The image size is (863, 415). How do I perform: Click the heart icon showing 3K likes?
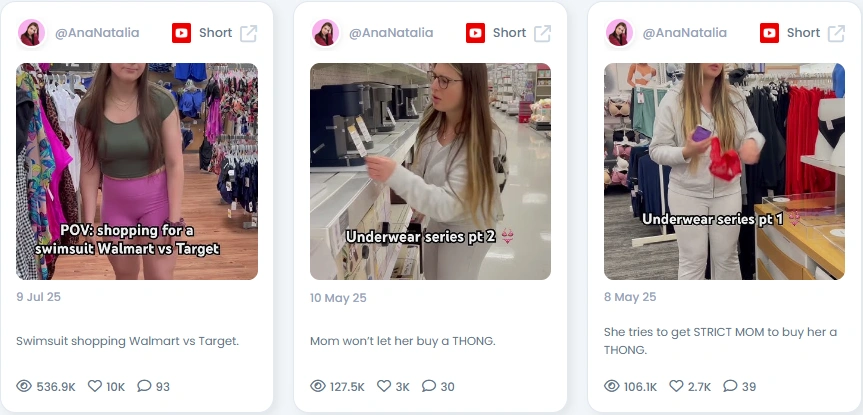tap(384, 386)
